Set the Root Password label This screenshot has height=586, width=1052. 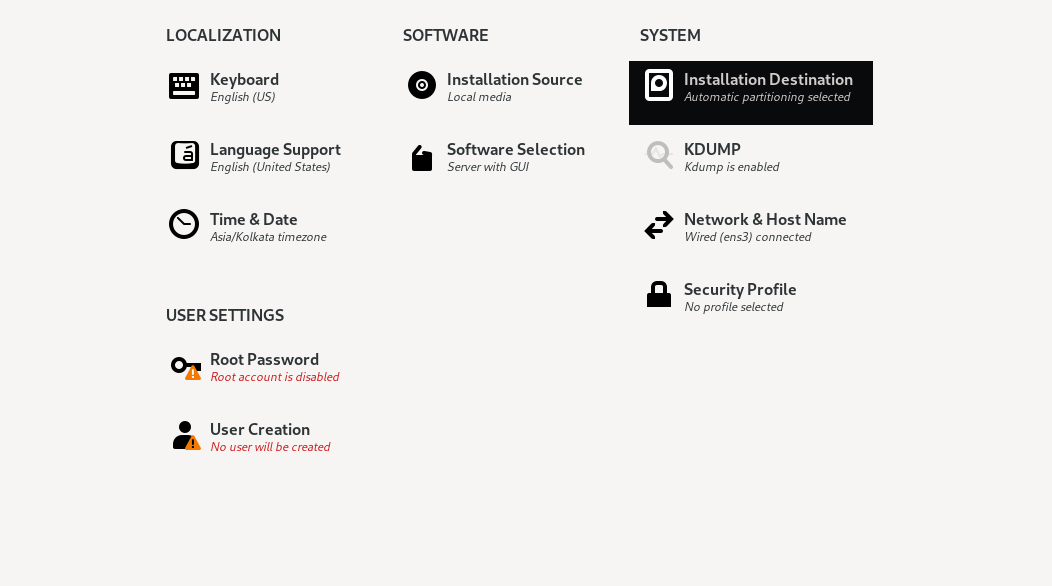264,359
